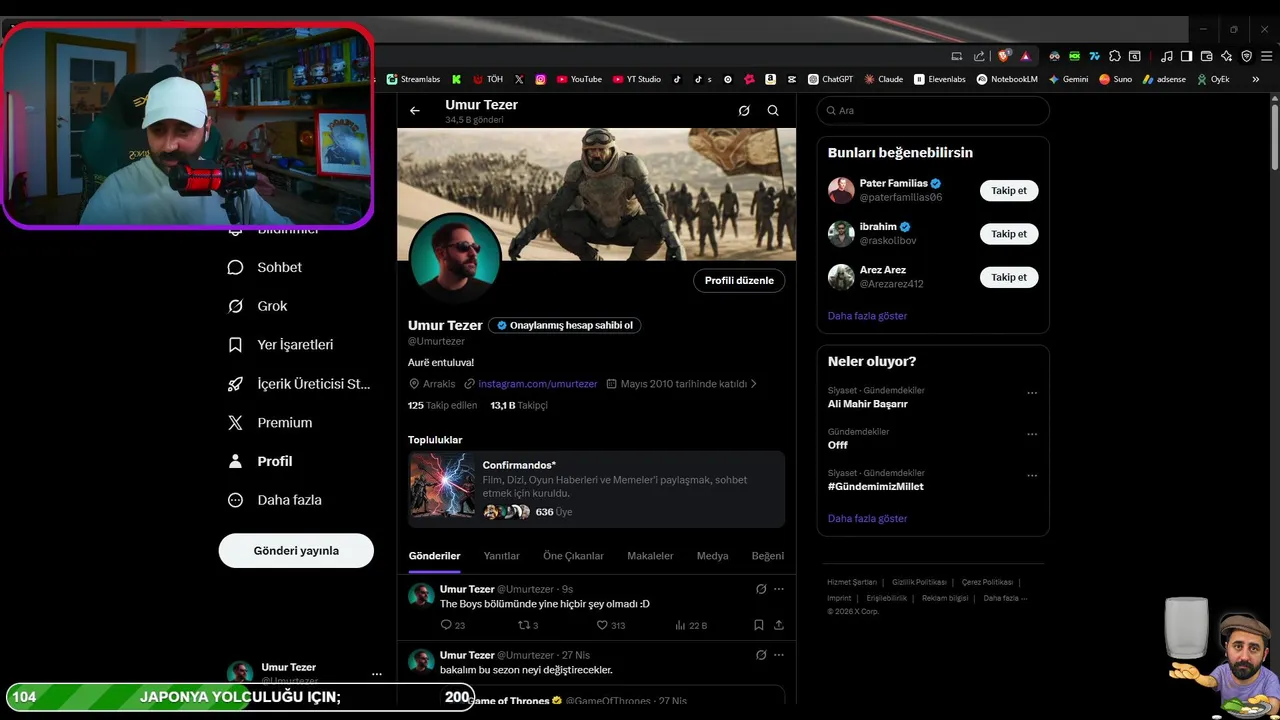1280x720 pixels.
Task: Open Streamlabs bookmark
Action: pos(413,79)
